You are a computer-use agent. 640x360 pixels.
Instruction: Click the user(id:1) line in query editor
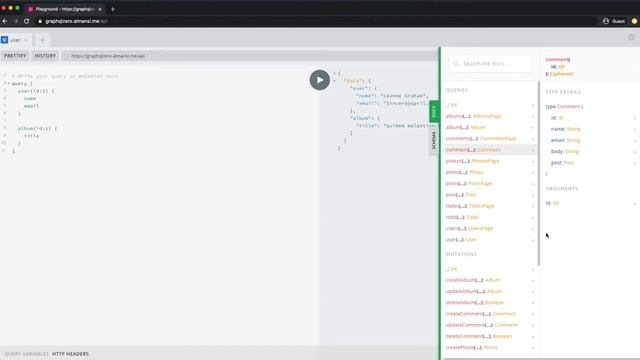click(36, 91)
